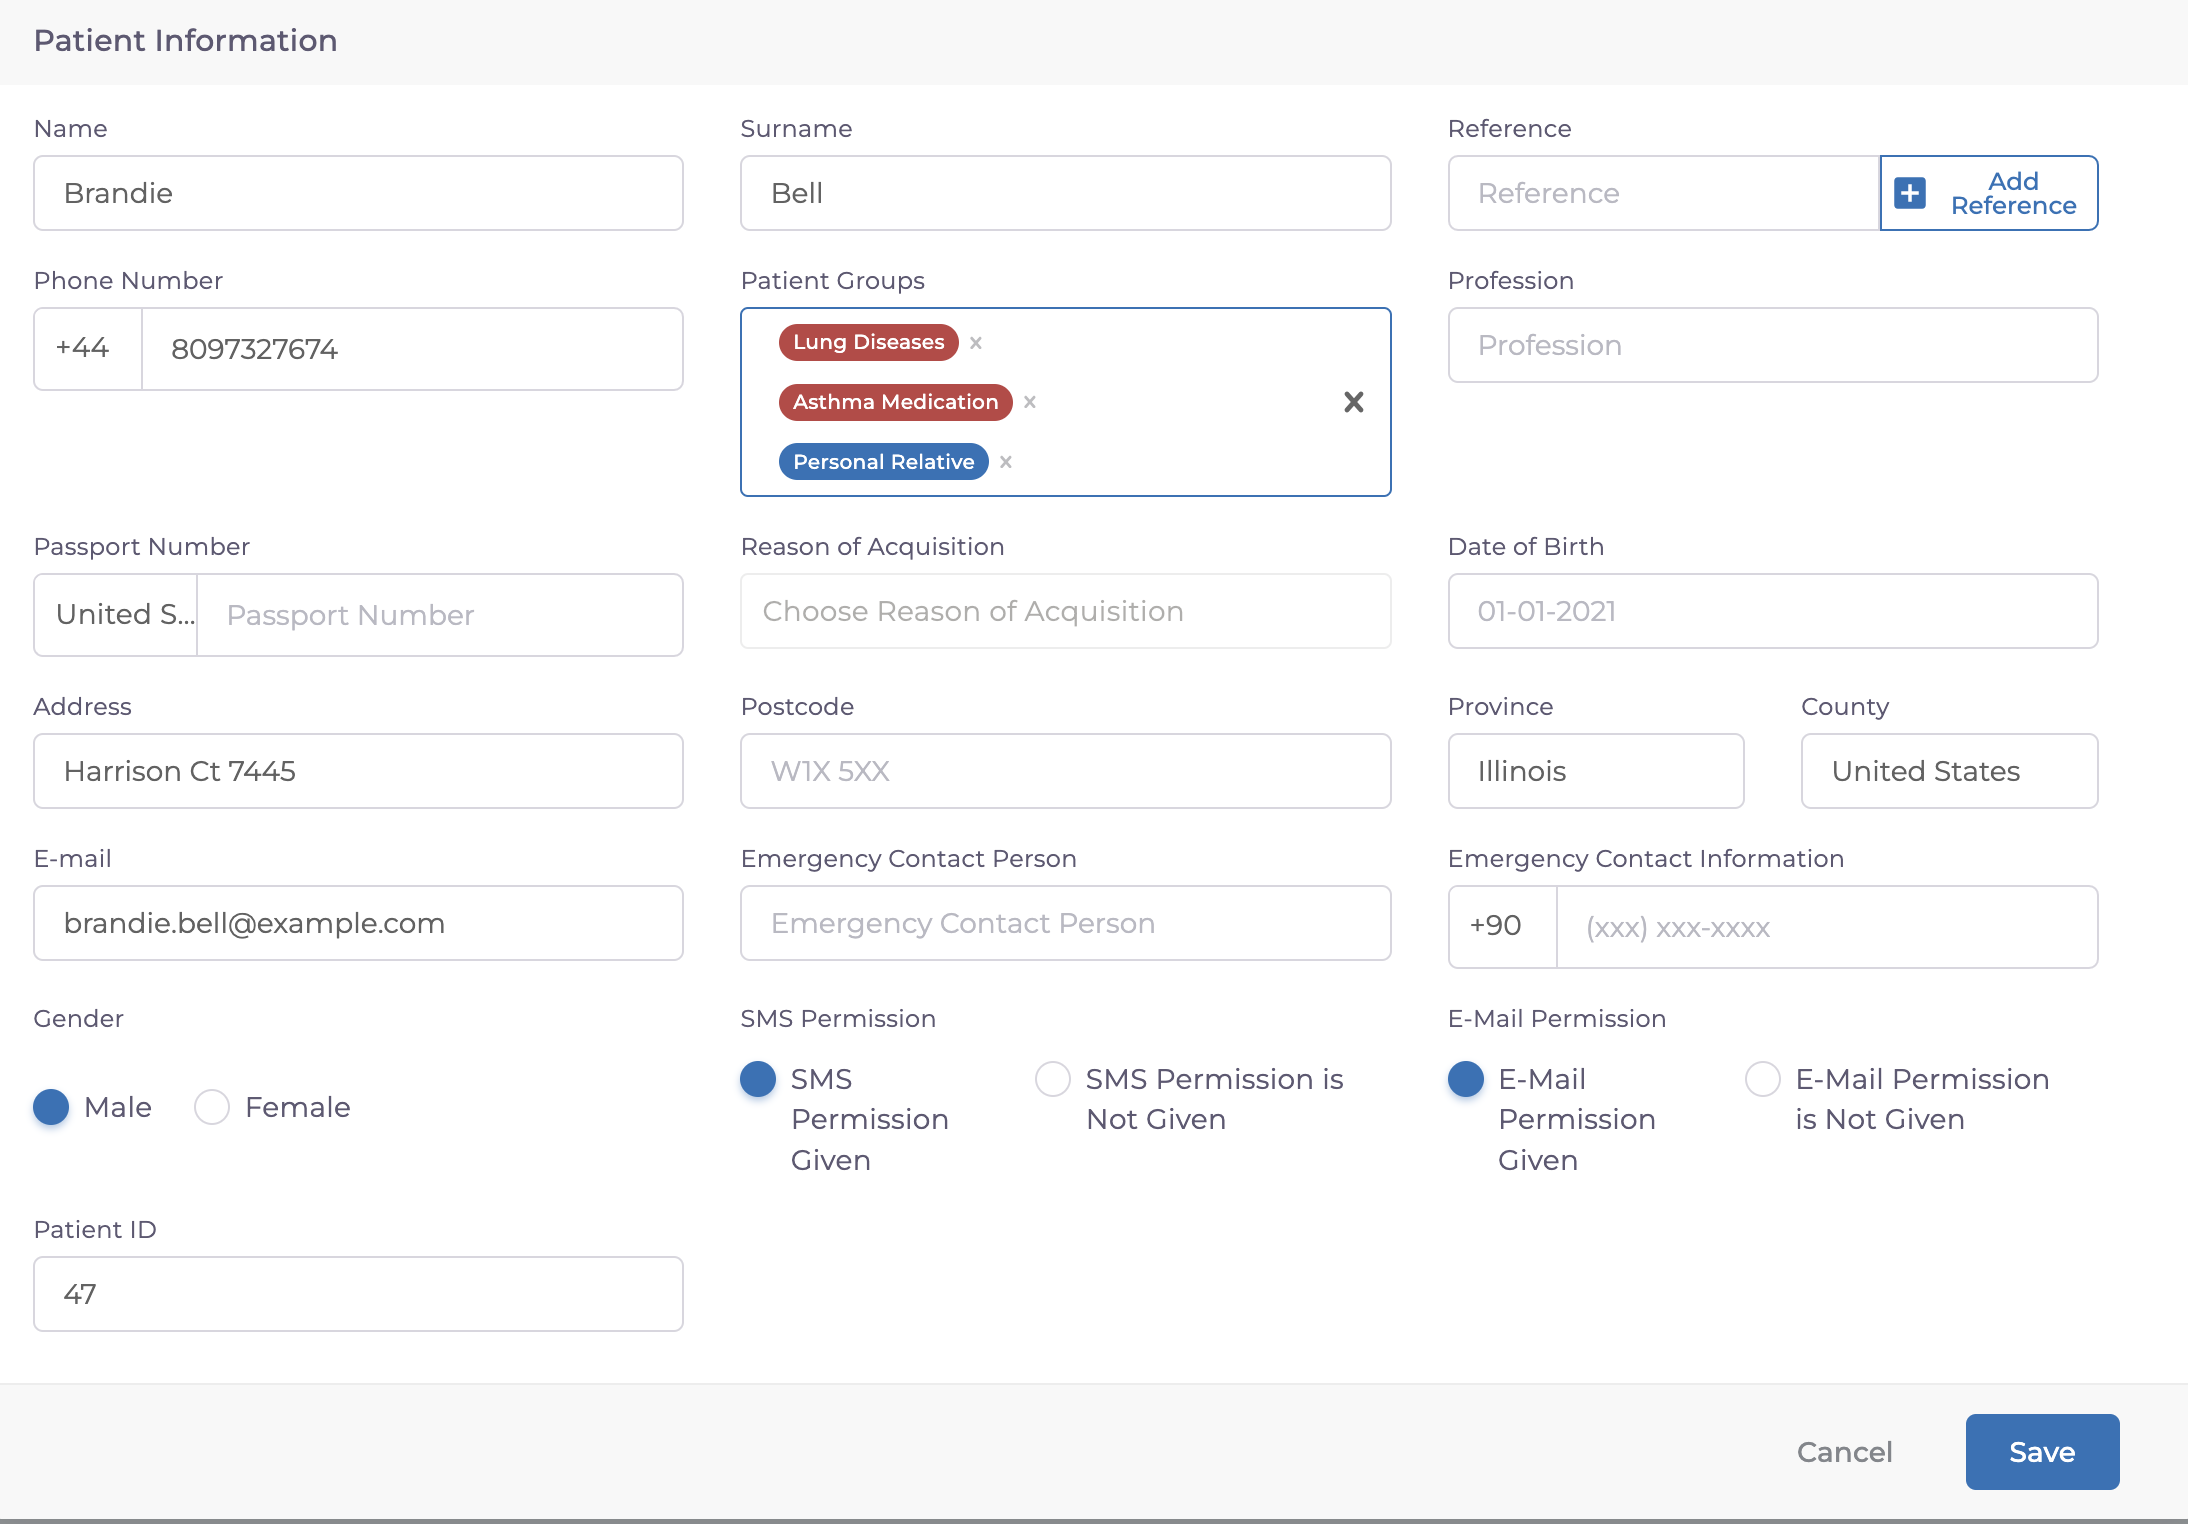2188x1524 pixels.
Task: Remove the Asthma Medication group tag
Action: point(1030,402)
